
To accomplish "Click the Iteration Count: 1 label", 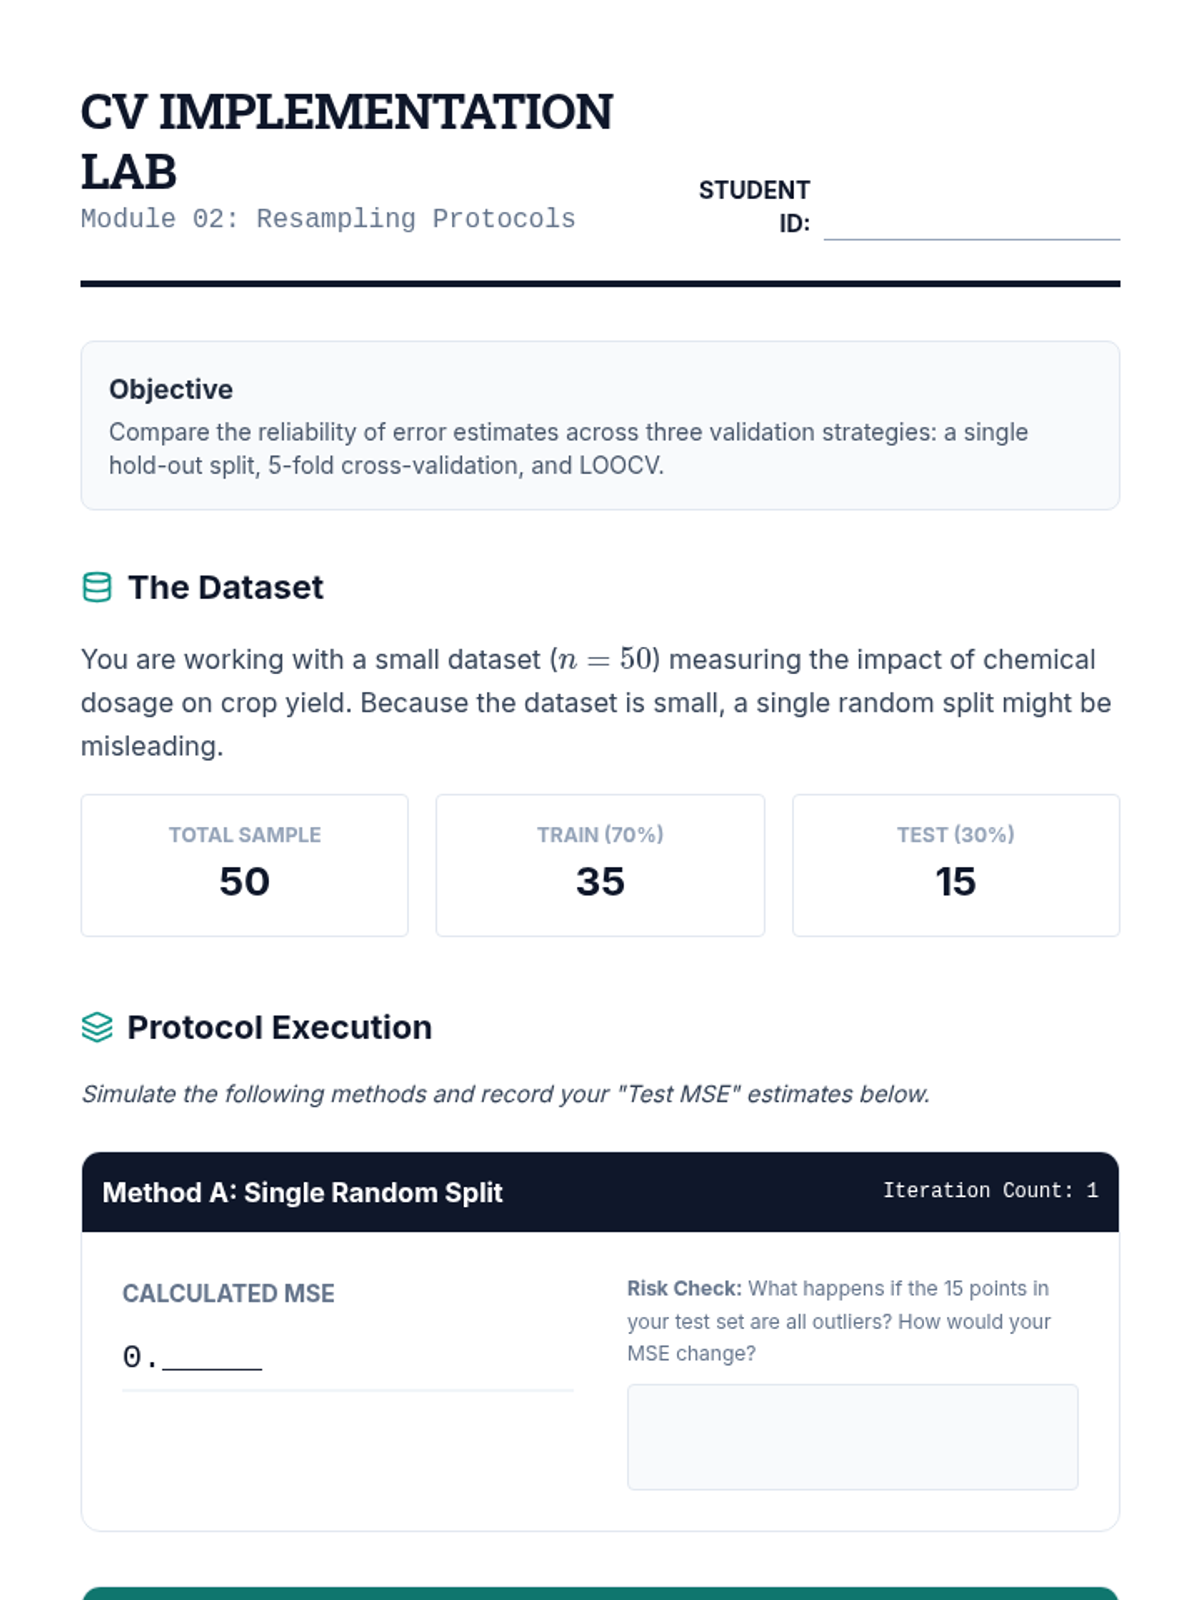I will [x=990, y=1190].
